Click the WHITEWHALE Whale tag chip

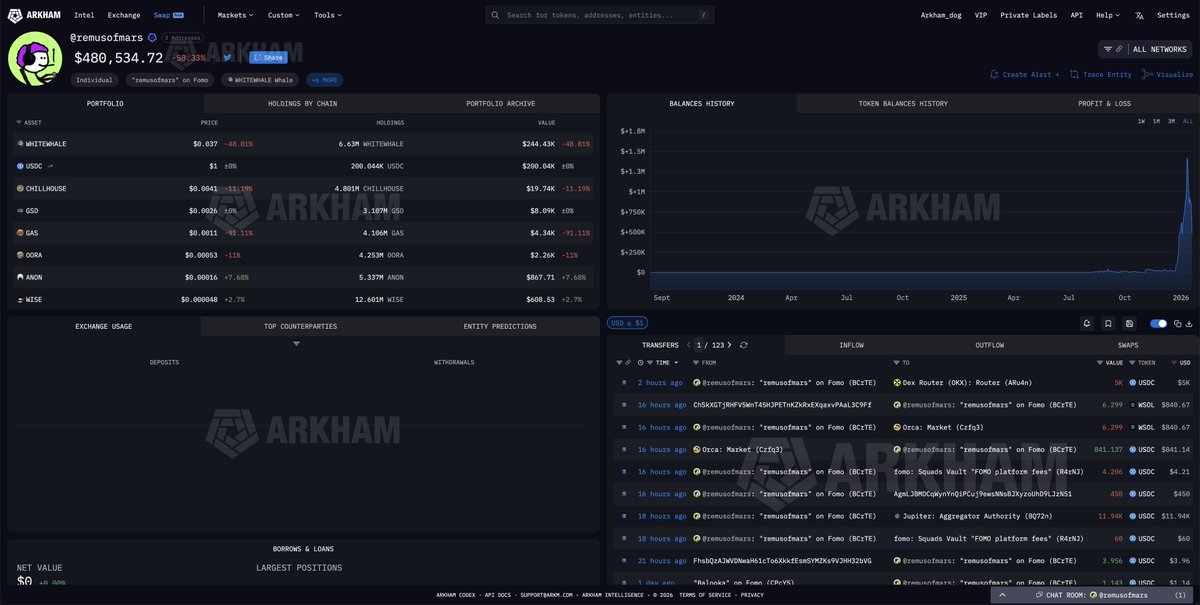pyautogui.click(x=260, y=80)
